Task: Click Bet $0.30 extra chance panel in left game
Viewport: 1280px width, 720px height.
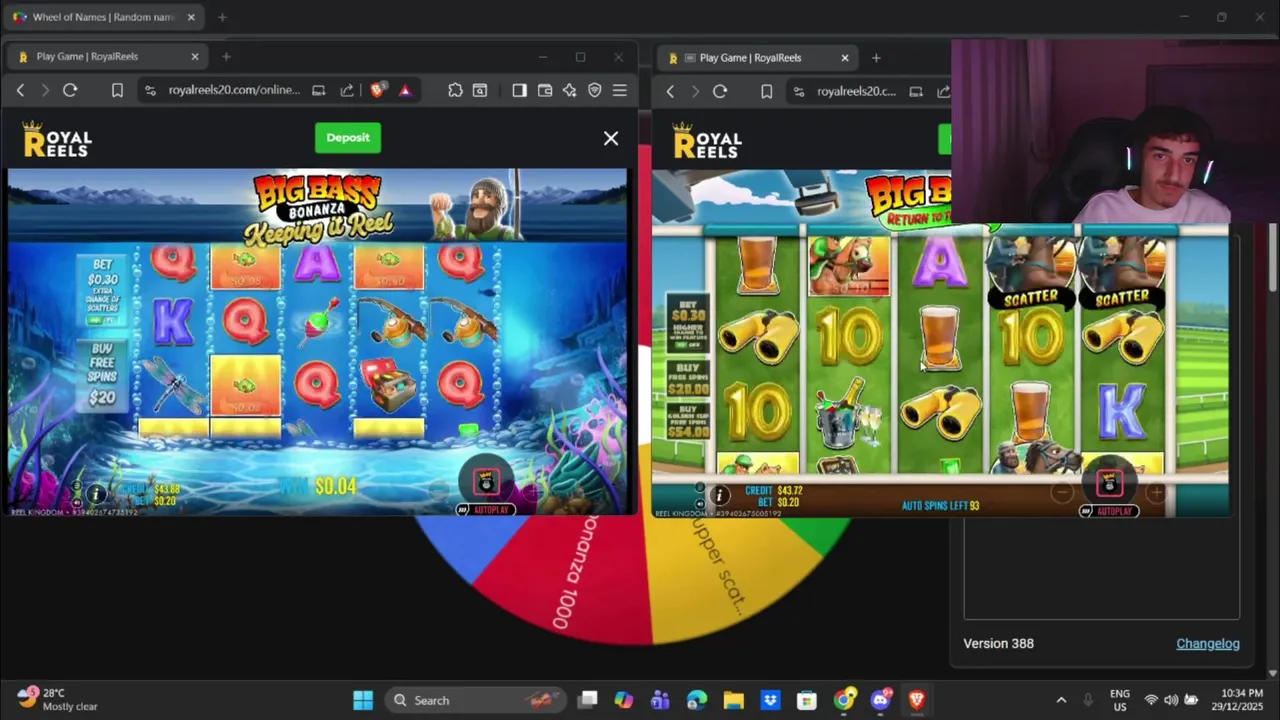Action: 102,291
